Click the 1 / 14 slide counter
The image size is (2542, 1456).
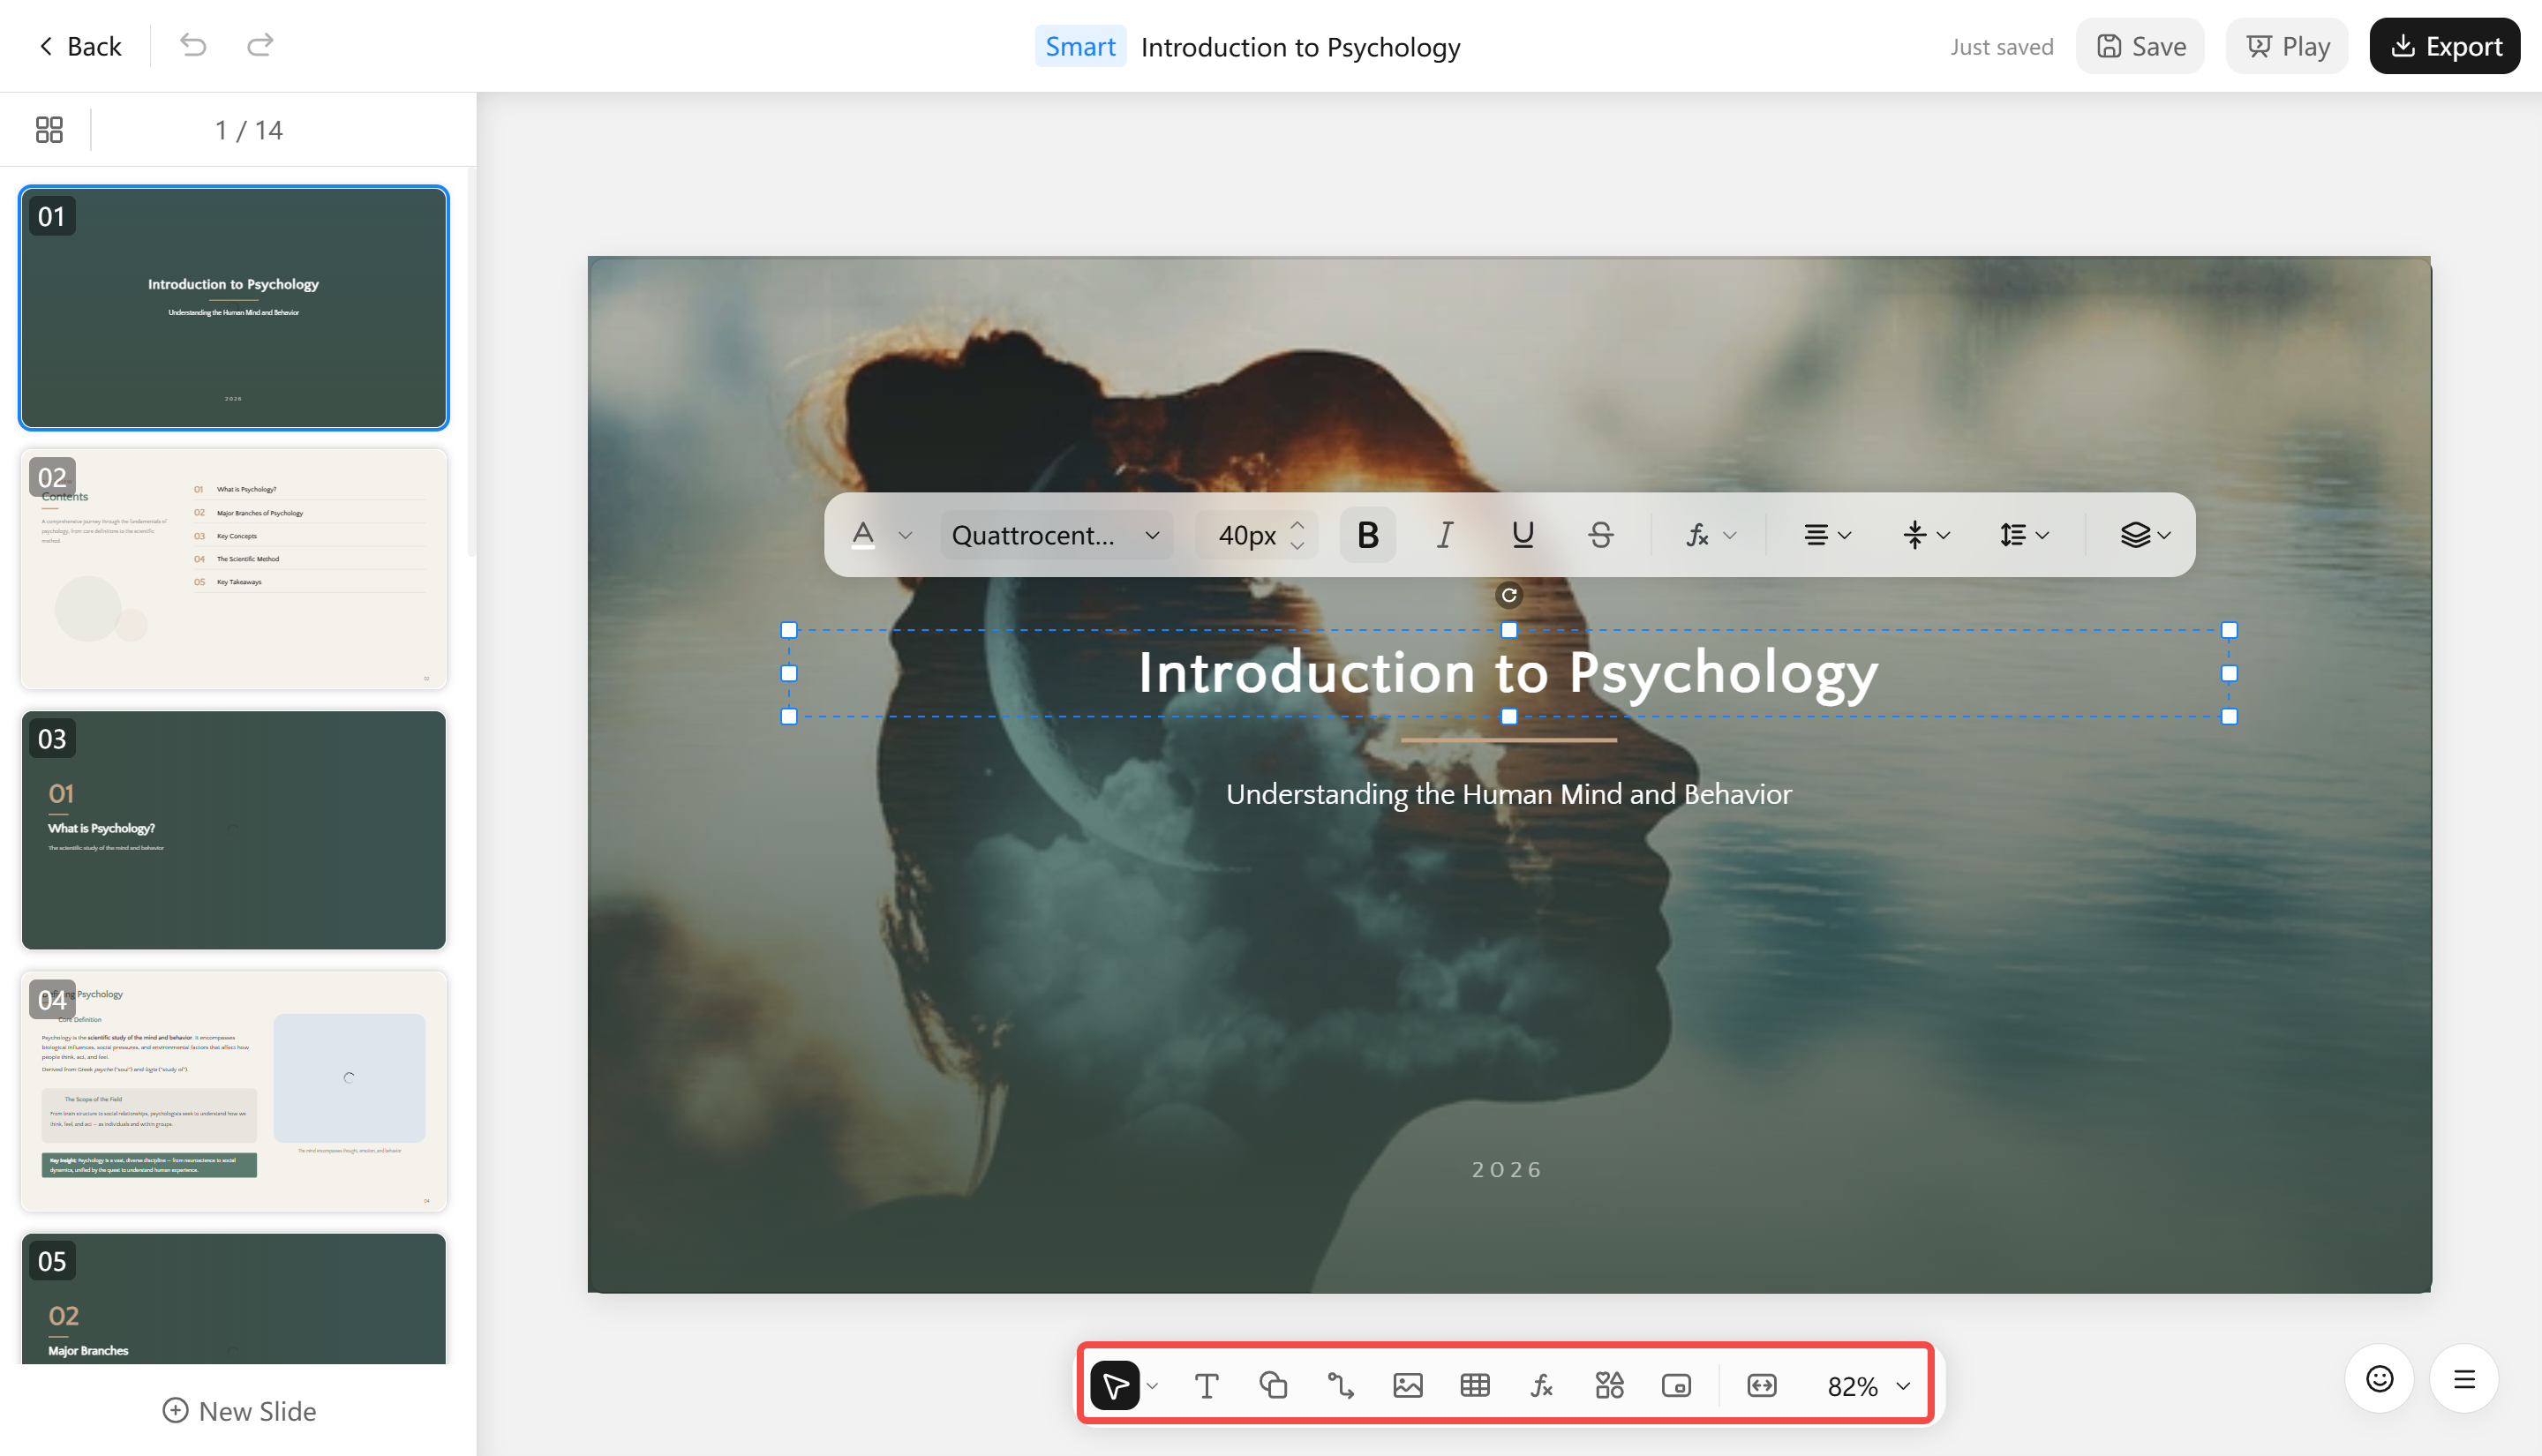[x=249, y=130]
